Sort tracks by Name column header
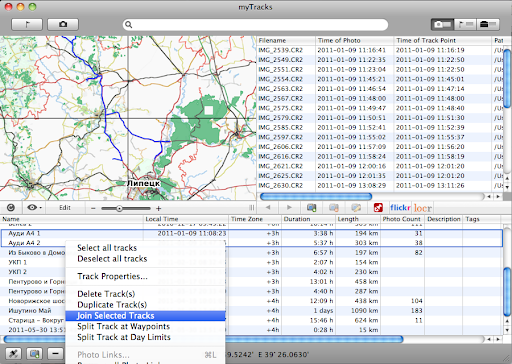Viewport: 512px width, 364px height. pos(71,219)
